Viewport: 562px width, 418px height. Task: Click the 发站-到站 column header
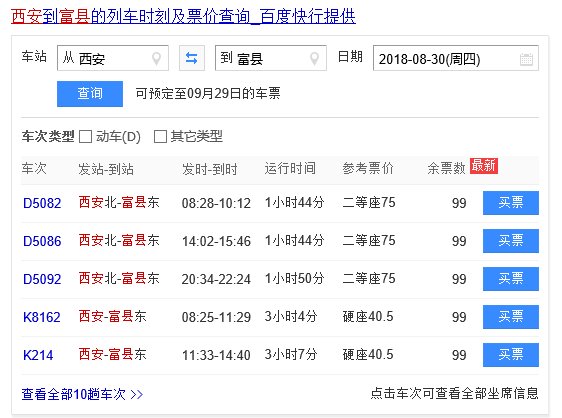106,169
